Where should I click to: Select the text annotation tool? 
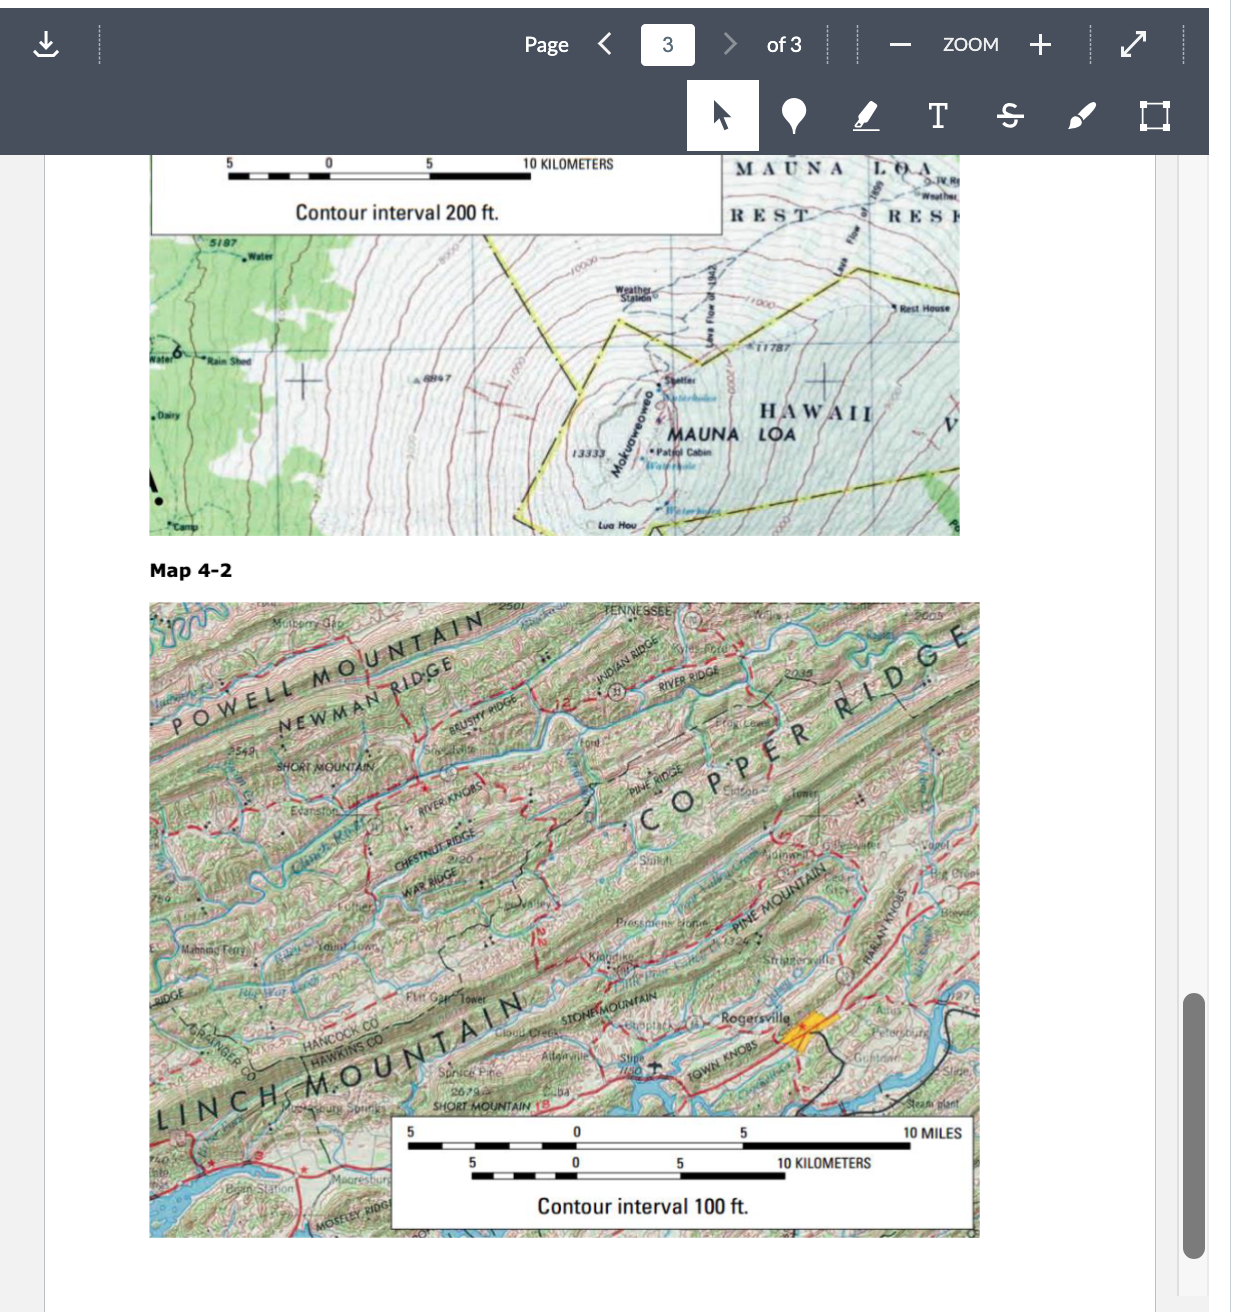click(x=937, y=116)
